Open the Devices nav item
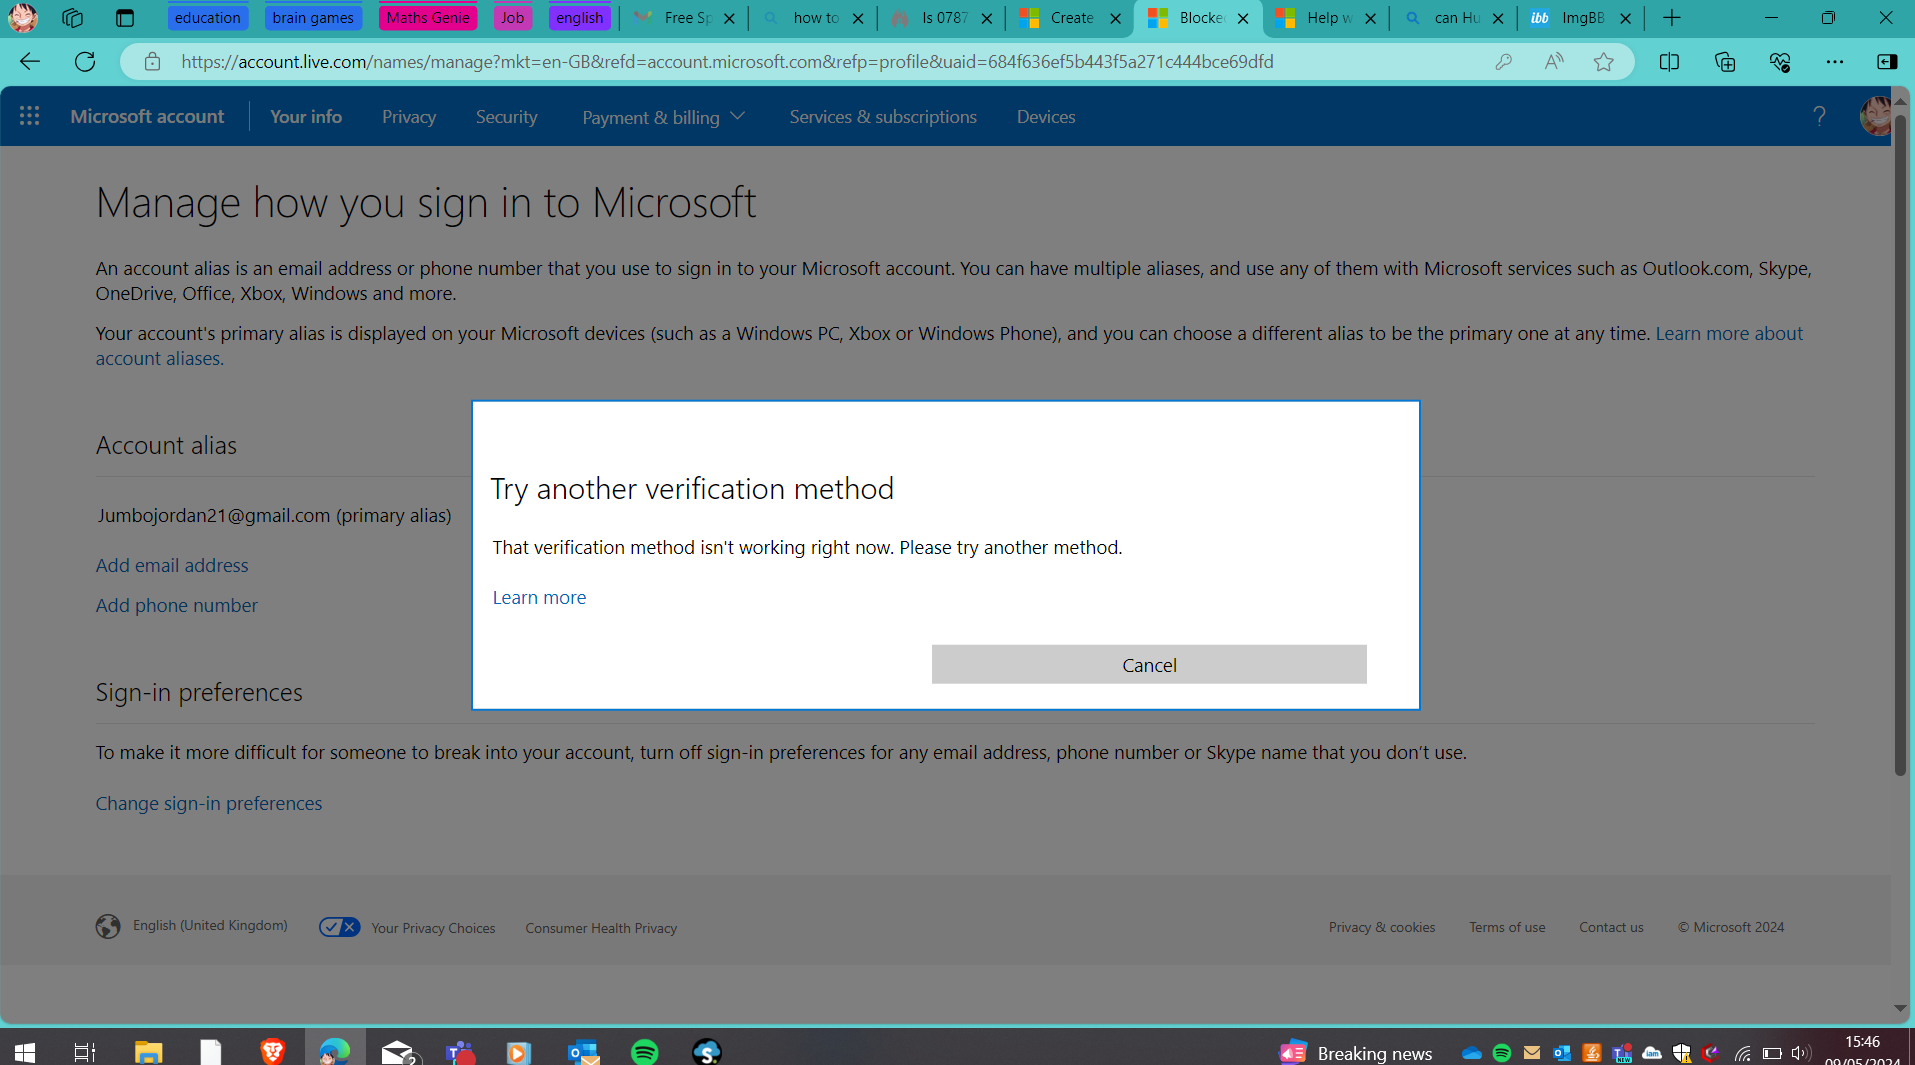Viewport: 1915px width, 1065px height. coord(1046,116)
